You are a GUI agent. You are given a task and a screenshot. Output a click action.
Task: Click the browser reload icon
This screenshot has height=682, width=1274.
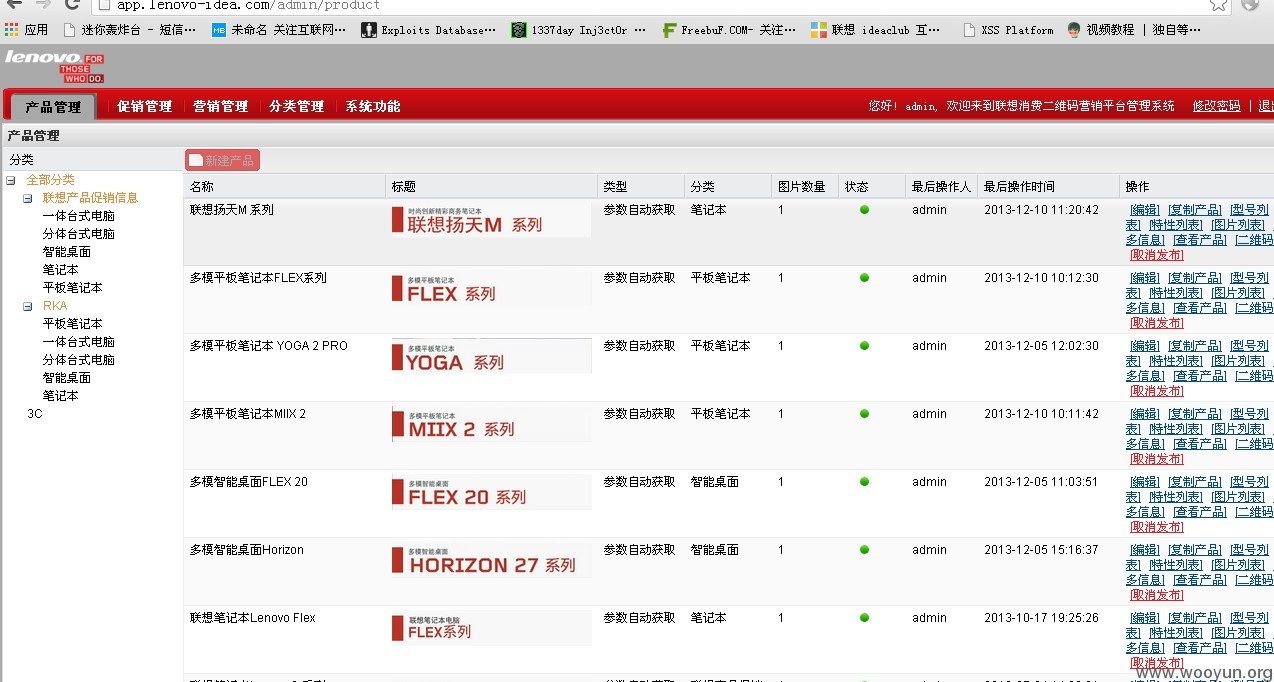coord(71,5)
